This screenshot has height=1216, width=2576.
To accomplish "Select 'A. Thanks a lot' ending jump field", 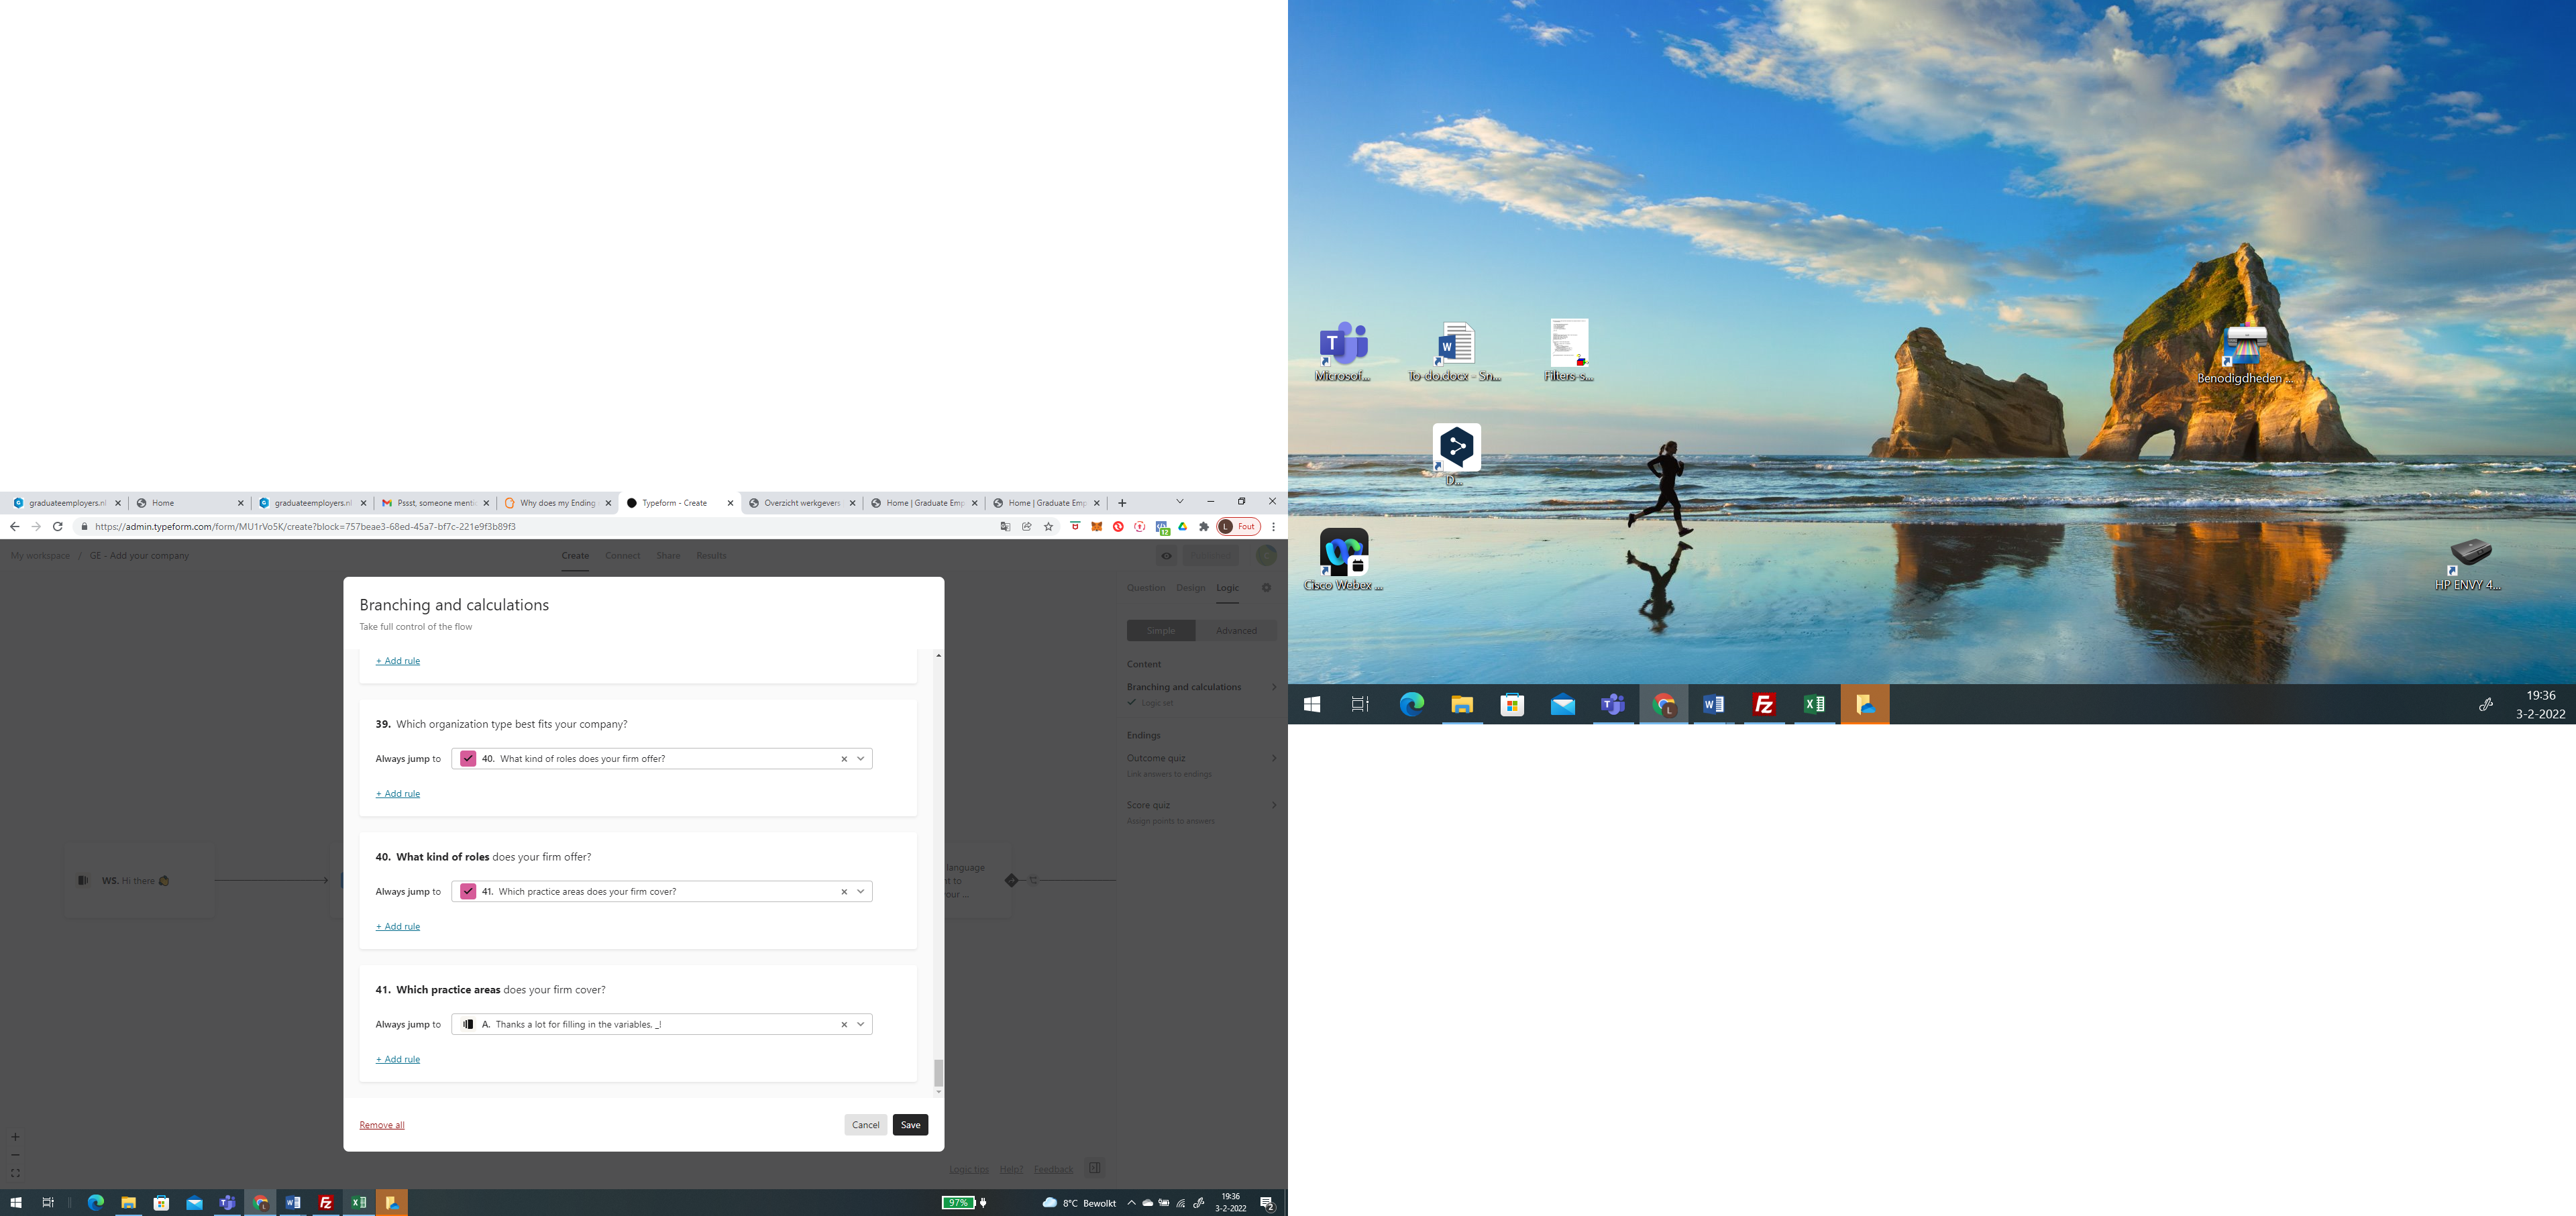I will pyautogui.click(x=661, y=1025).
